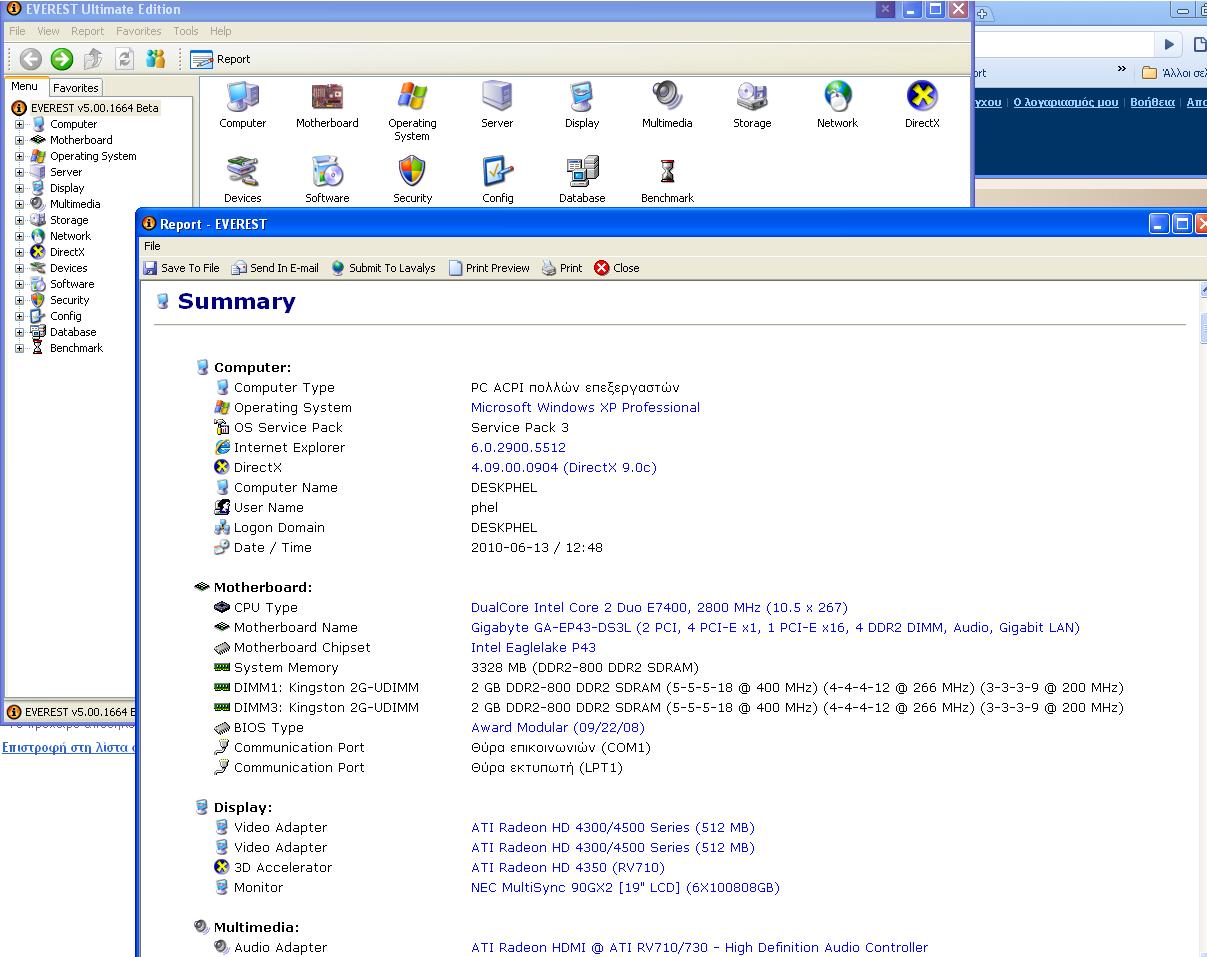This screenshot has height=957, width=1207.
Task: Open the Favorites menu in the menu bar
Action: (x=138, y=31)
